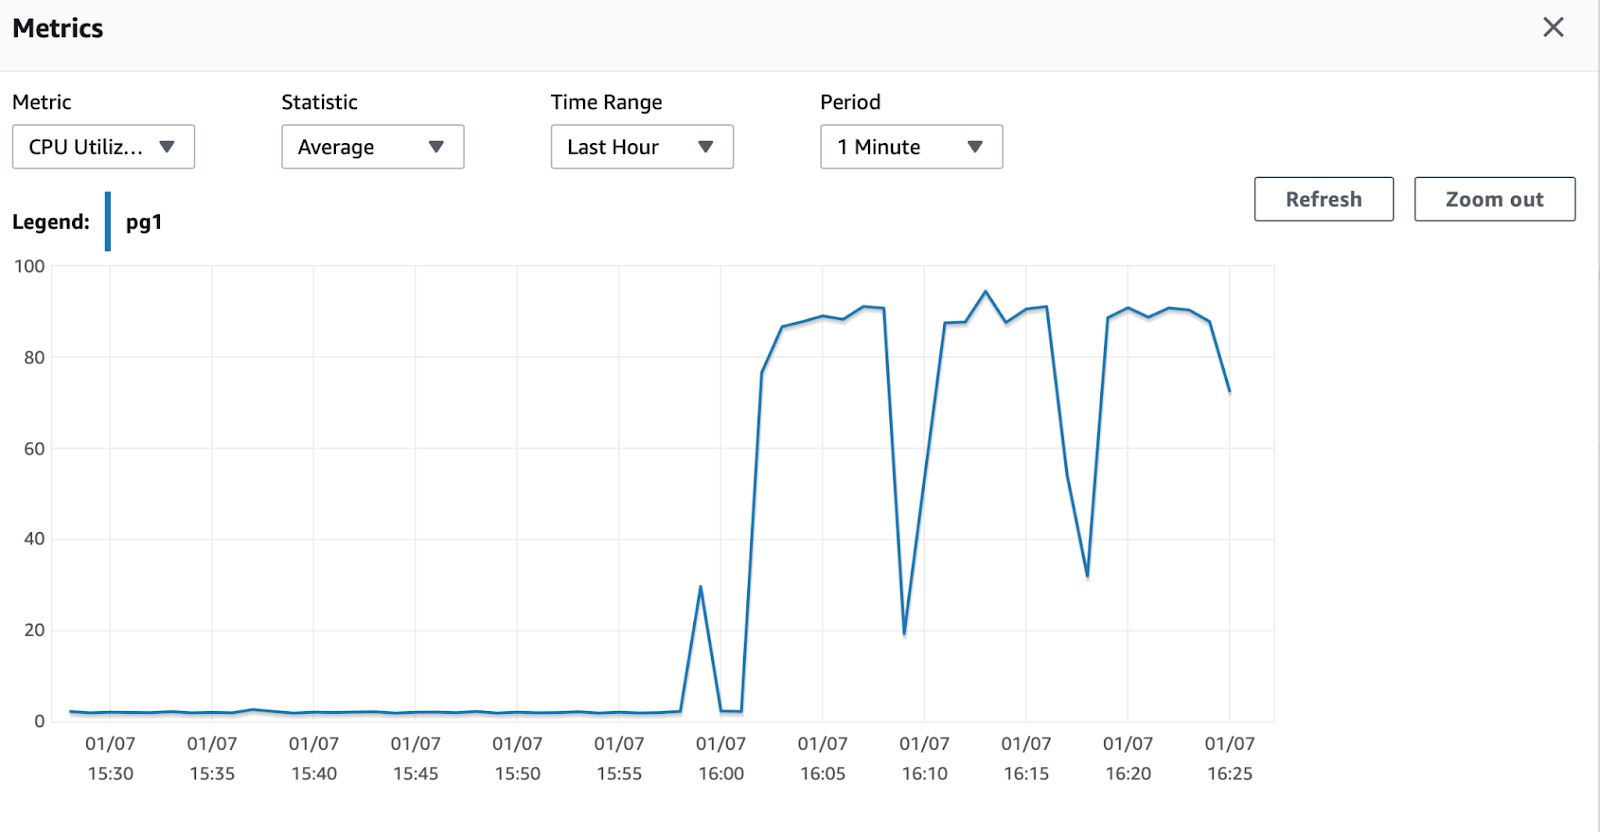Image resolution: width=1600 pixels, height=832 pixels.
Task: Click the 0 y-axis value
Action: point(40,721)
